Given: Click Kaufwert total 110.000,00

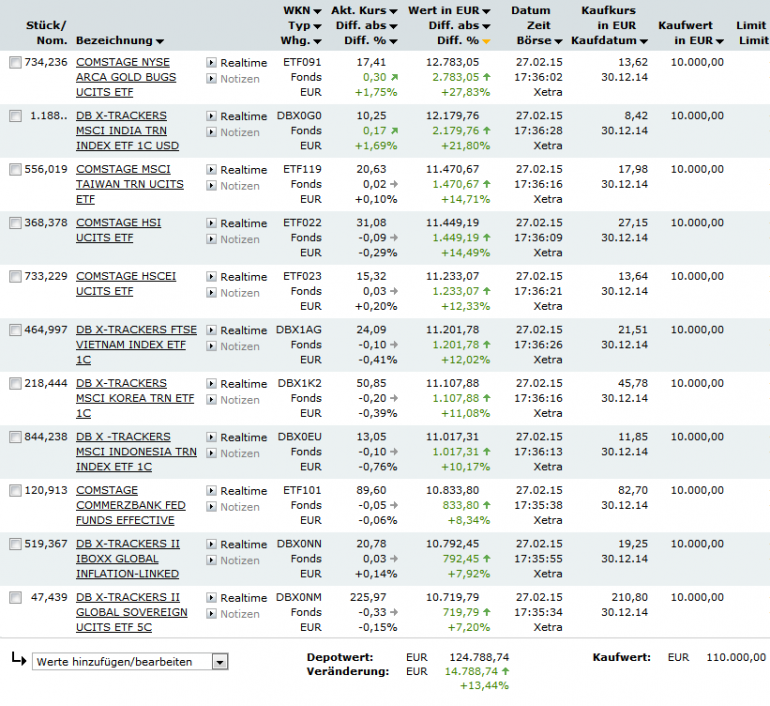Looking at the screenshot, I should pos(736,657).
